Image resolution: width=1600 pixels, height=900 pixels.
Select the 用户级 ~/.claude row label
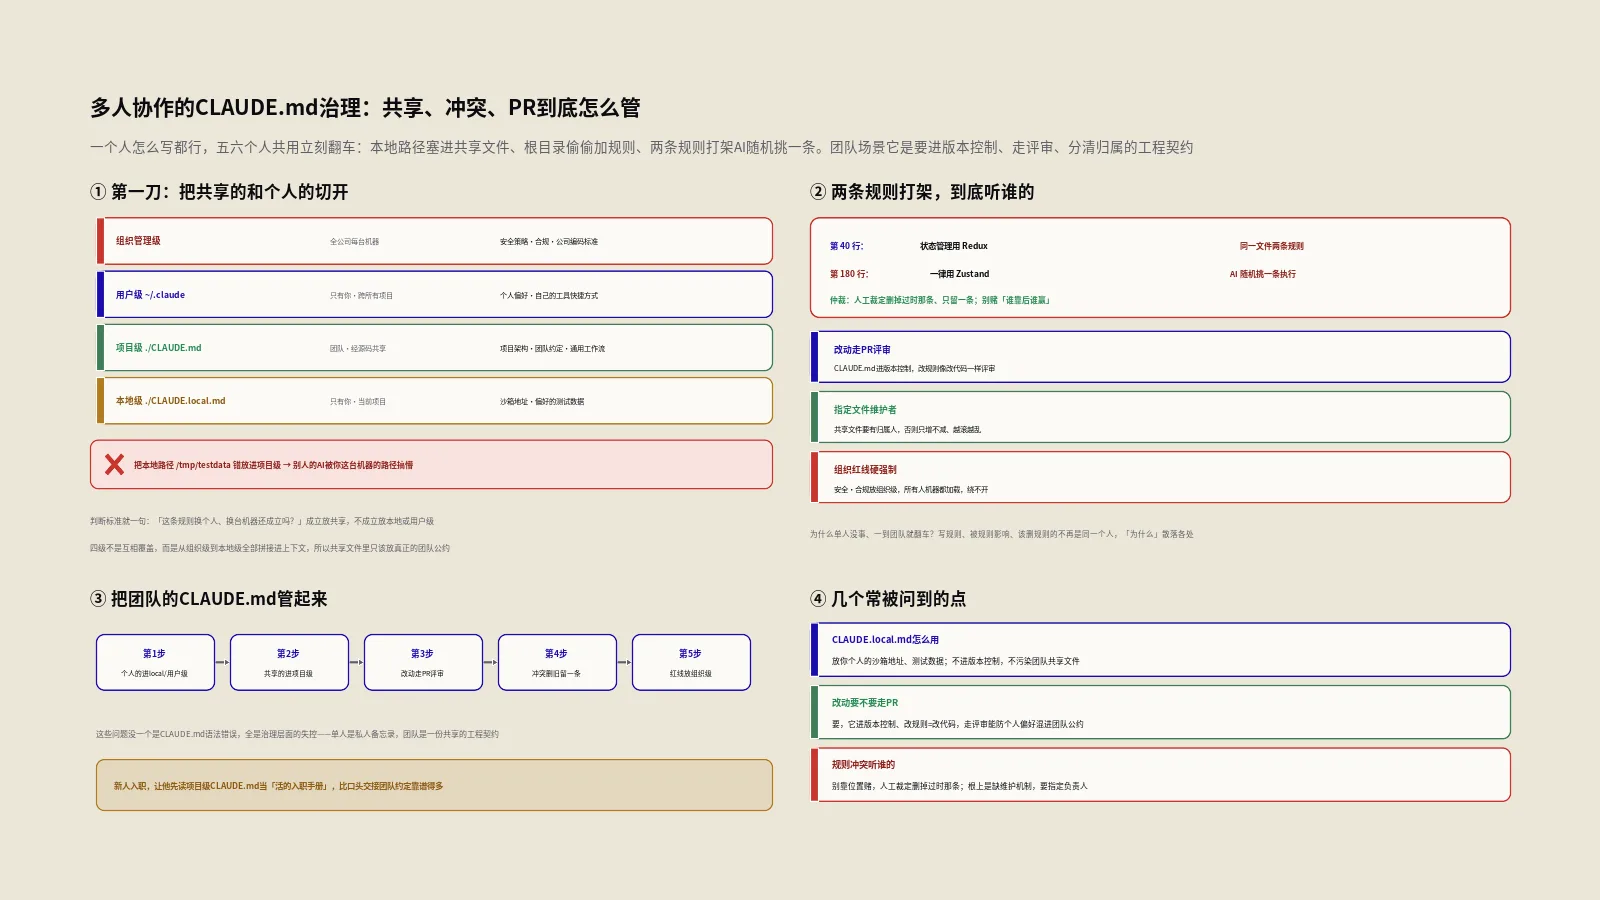click(150, 295)
